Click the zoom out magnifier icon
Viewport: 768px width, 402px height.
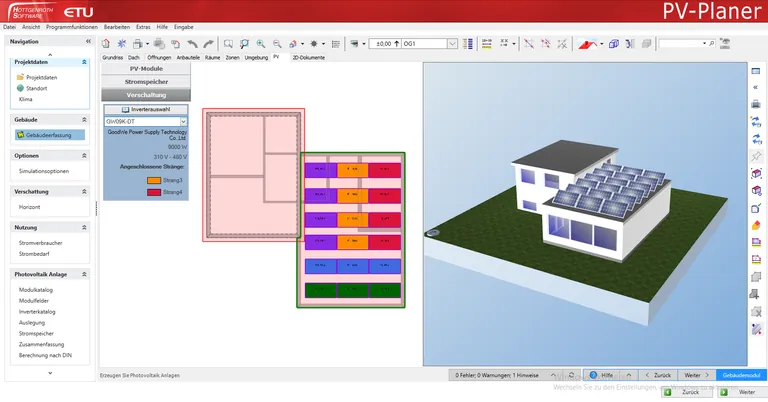click(277, 44)
